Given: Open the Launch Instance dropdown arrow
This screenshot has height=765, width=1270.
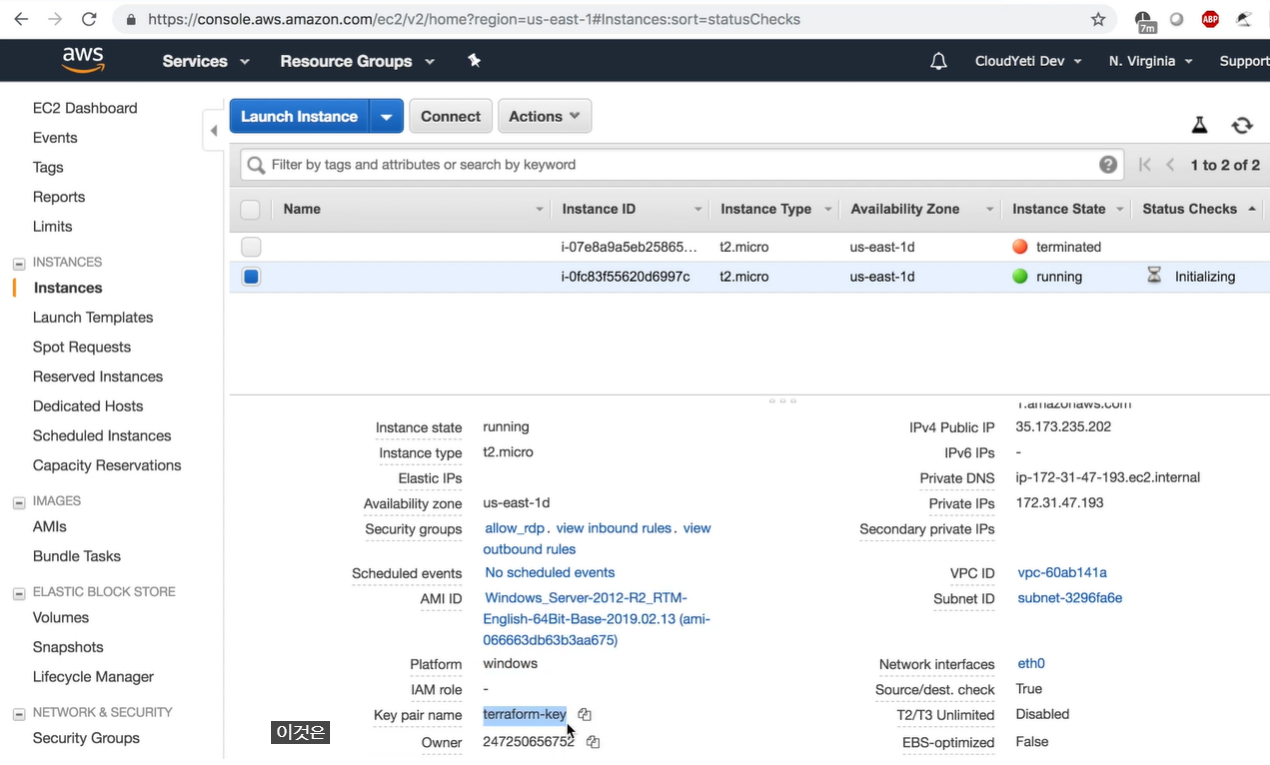Looking at the screenshot, I should coord(386,116).
